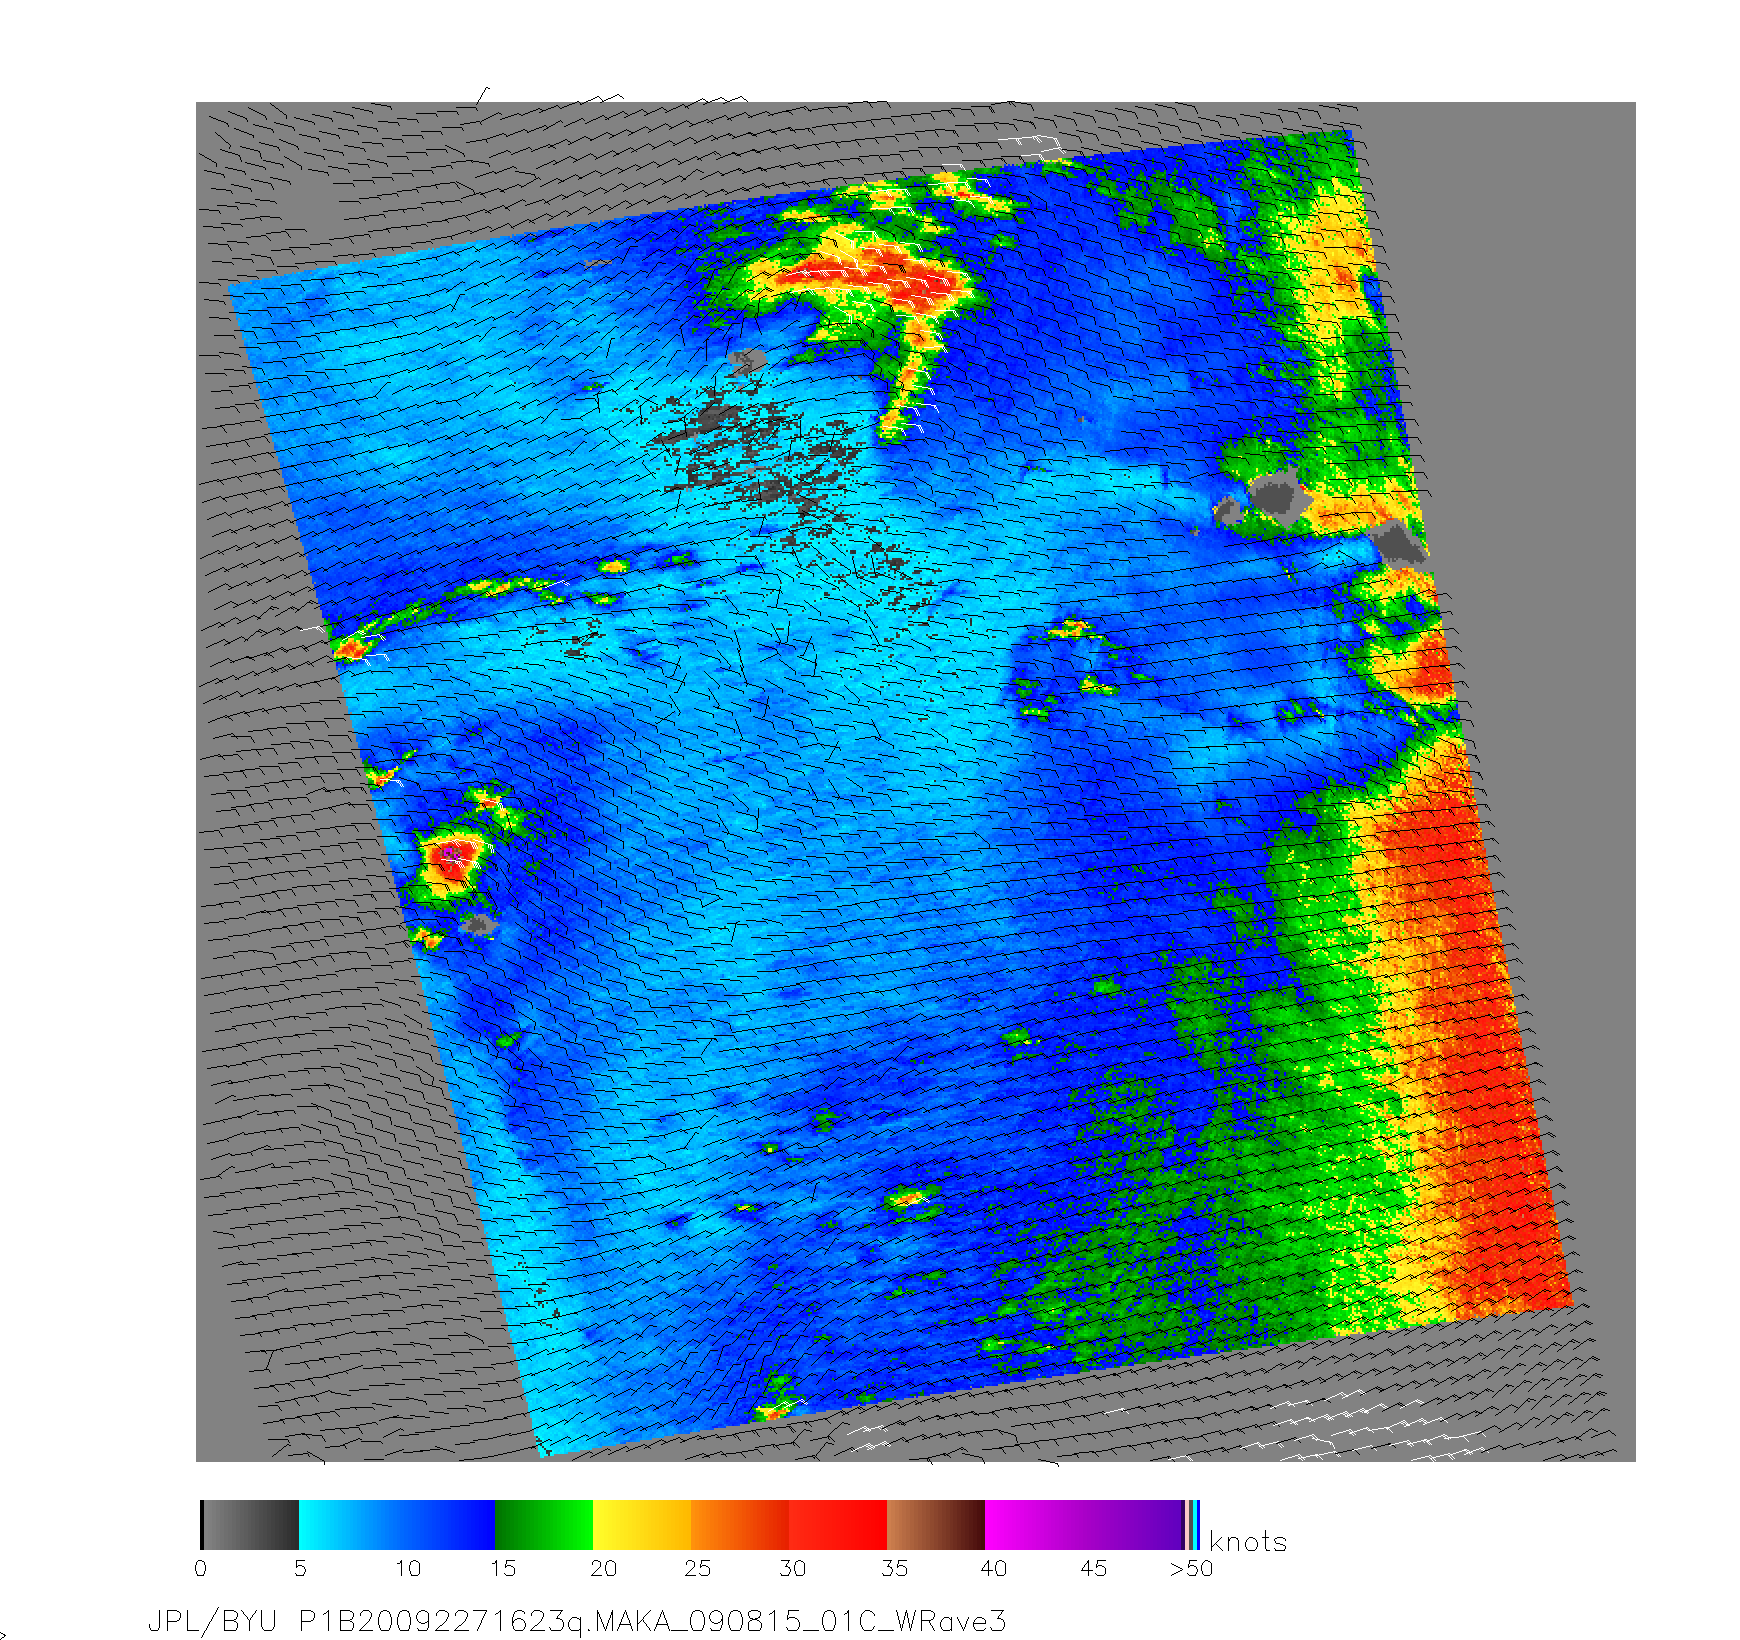Screen dimensions: 1740x1640
Task: Click the '0' scale label
Action: [201, 1568]
